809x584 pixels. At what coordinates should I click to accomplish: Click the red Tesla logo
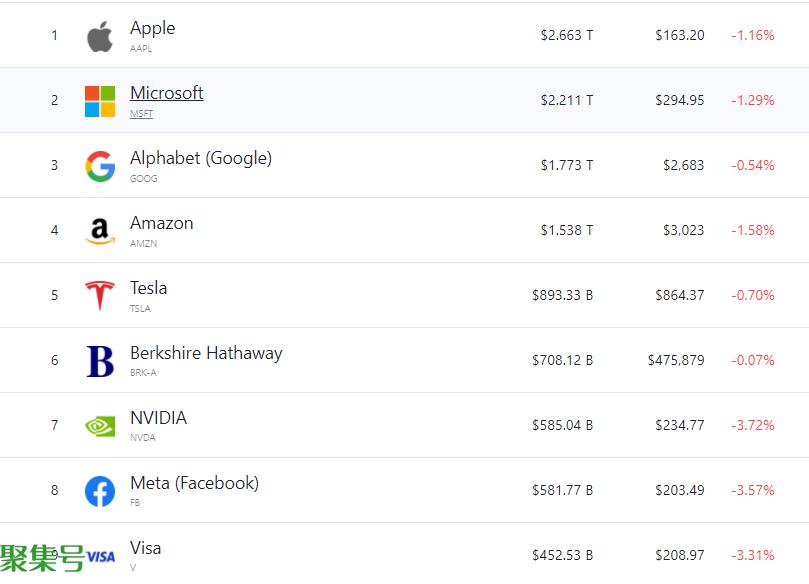pyautogui.click(x=100, y=296)
